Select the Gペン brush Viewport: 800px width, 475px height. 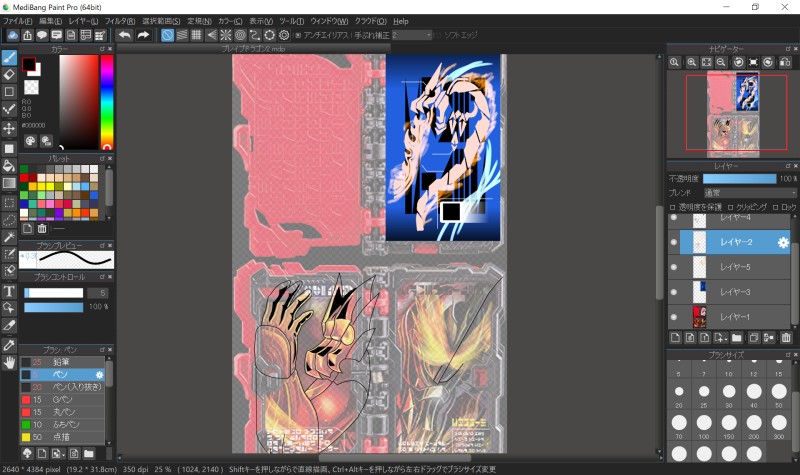coord(62,399)
